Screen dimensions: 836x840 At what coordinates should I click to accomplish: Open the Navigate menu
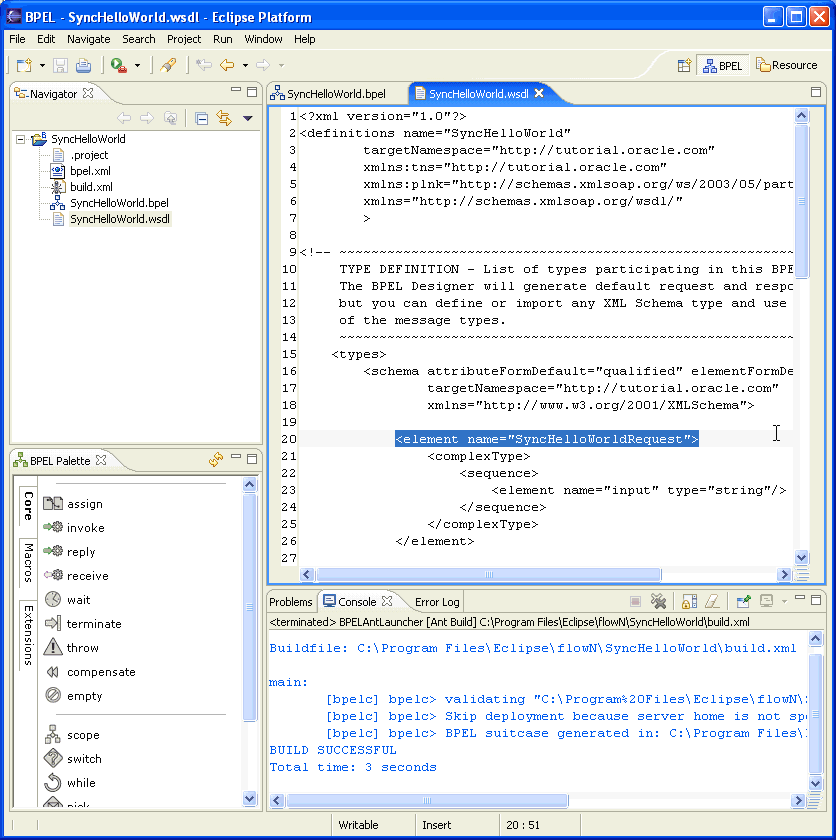click(88, 39)
